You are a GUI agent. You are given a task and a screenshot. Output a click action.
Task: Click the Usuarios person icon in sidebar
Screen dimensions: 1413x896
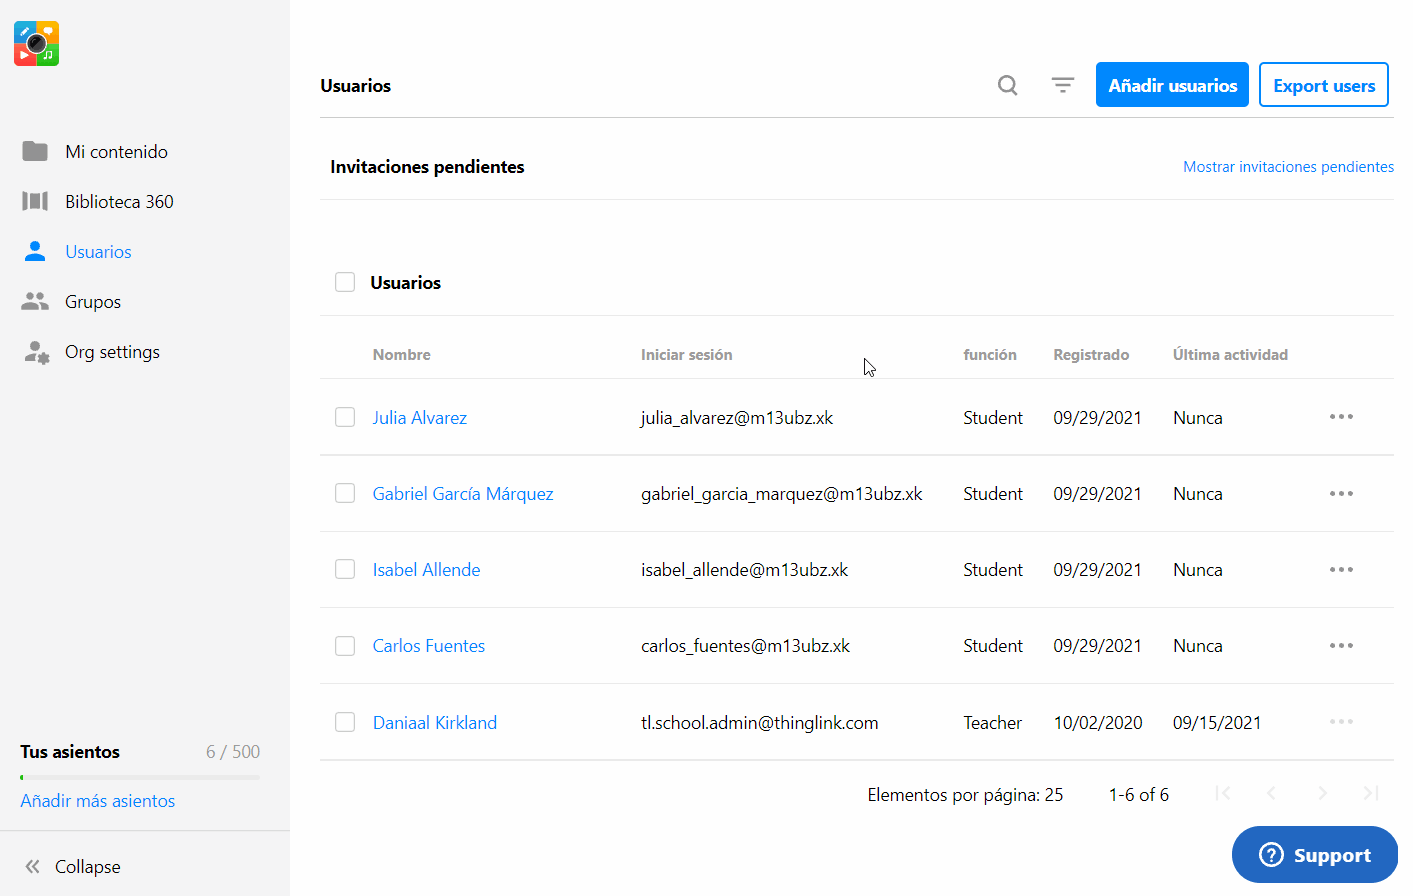[x=35, y=251]
